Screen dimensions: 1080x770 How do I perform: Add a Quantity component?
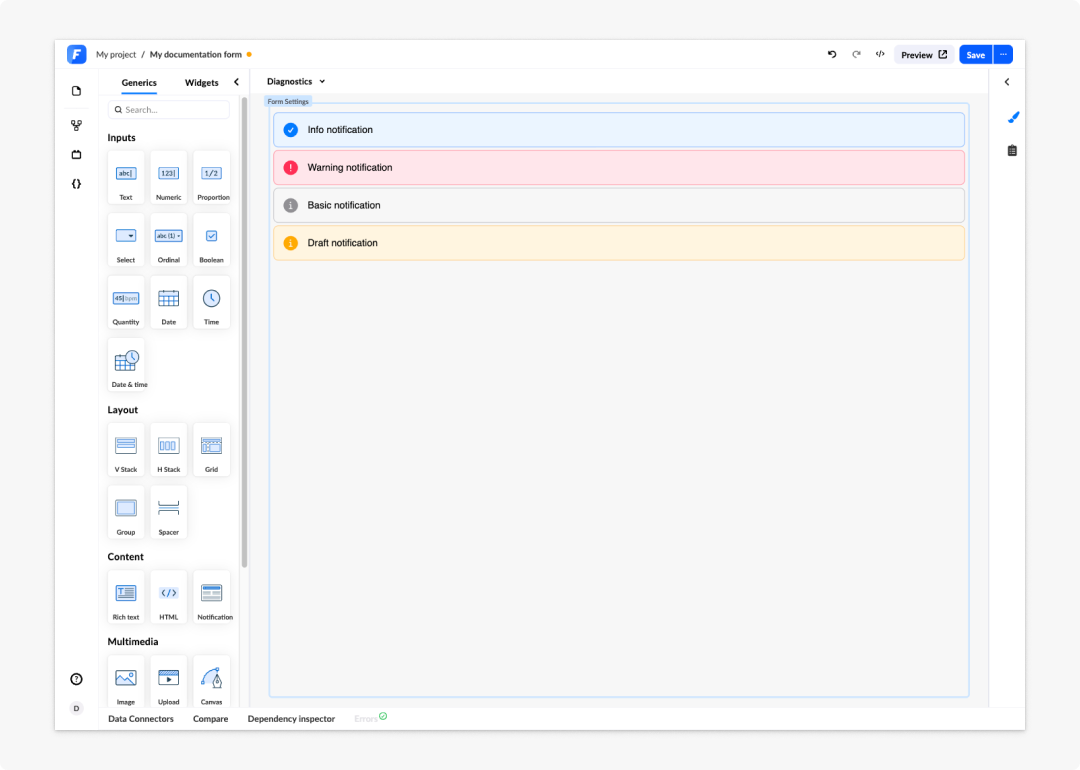click(126, 302)
